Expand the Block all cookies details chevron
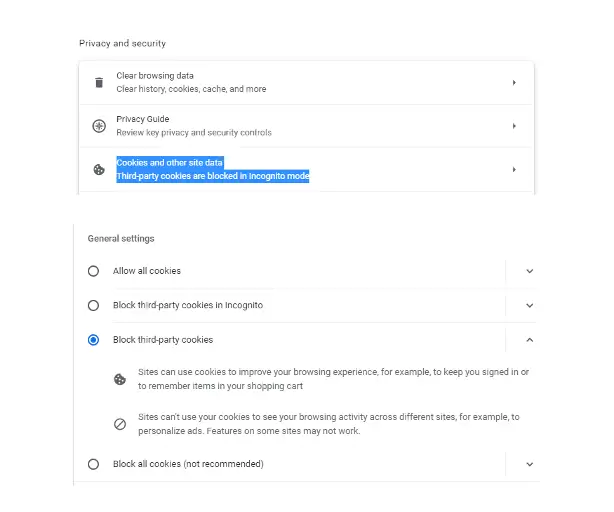The width and height of the screenshot is (614, 512). point(529,464)
